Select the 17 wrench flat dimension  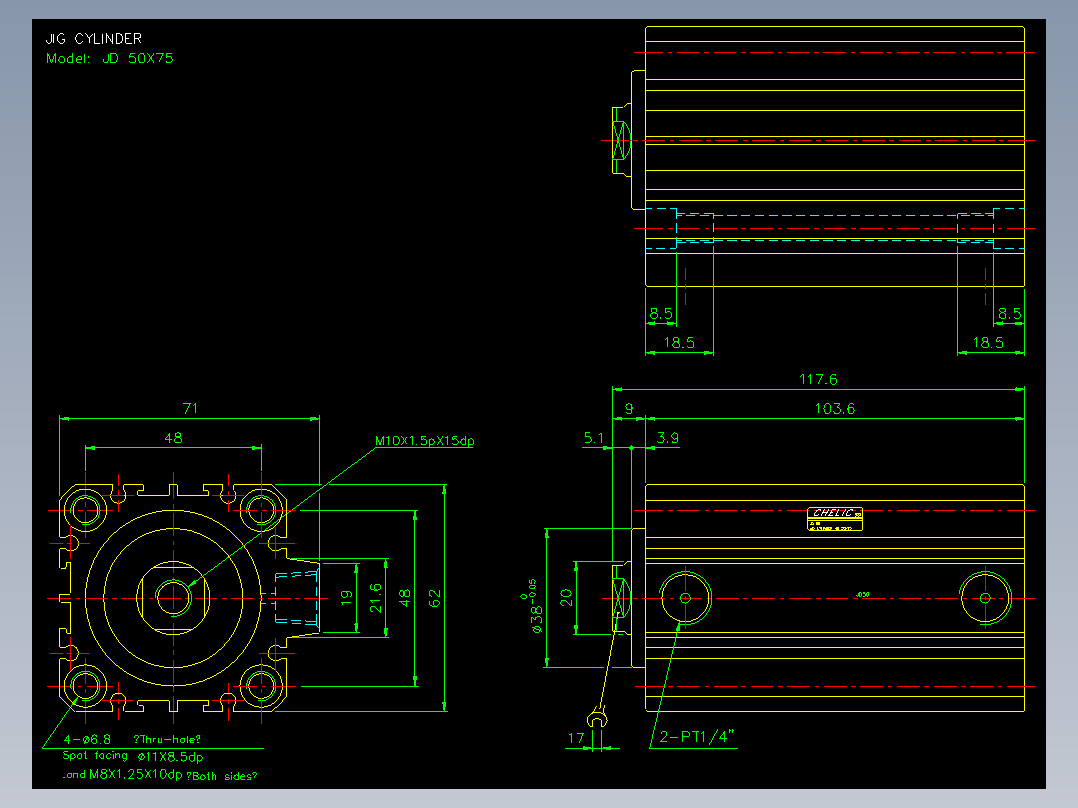[x=576, y=738]
